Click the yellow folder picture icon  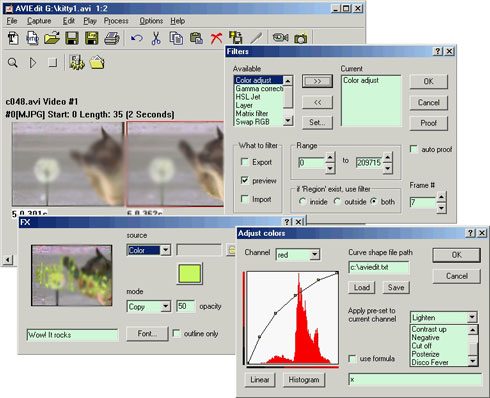click(x=97, y=63)
